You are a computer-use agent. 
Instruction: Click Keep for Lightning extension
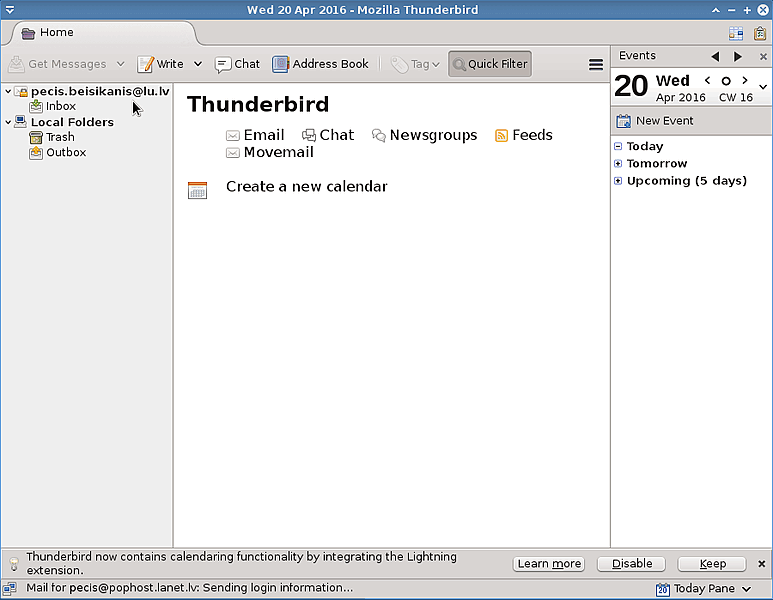(x=712, y=564)
